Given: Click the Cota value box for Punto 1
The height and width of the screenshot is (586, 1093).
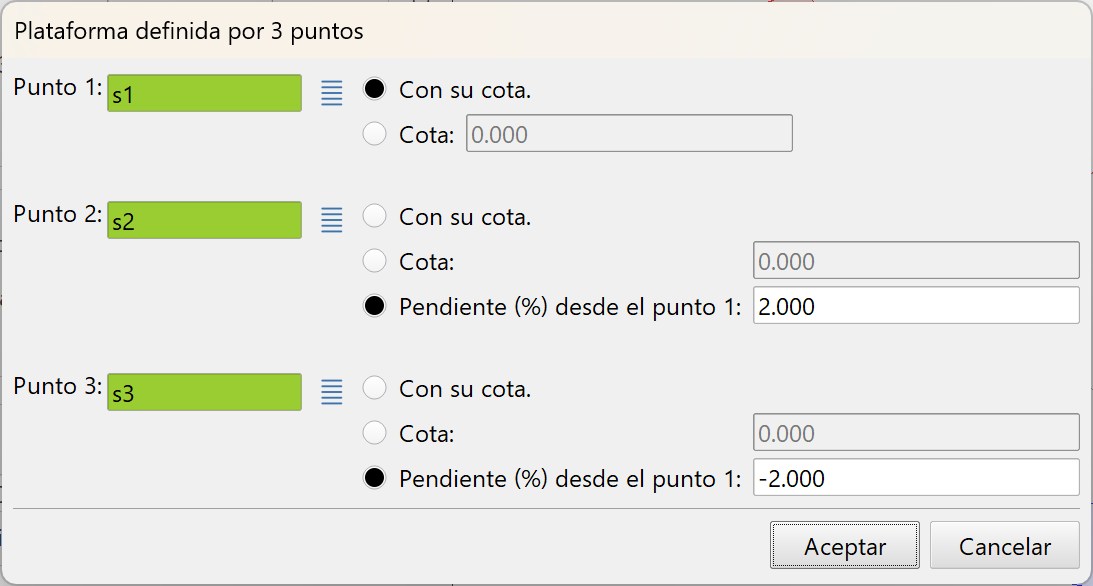Looking at the screenshot, I should 629,133.
